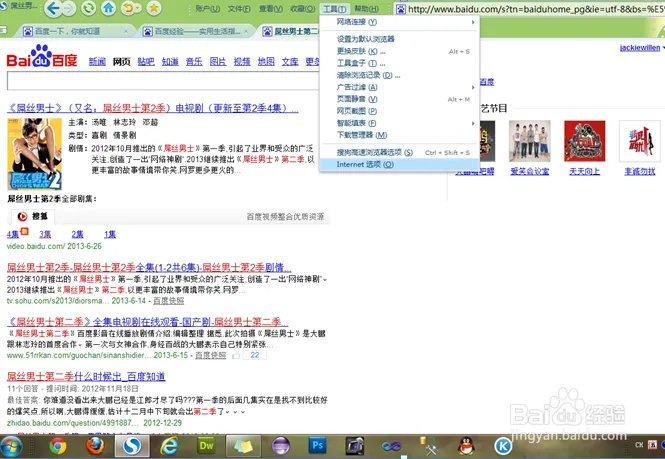Click the Baidu paw icon in address bar

(401, 9)
